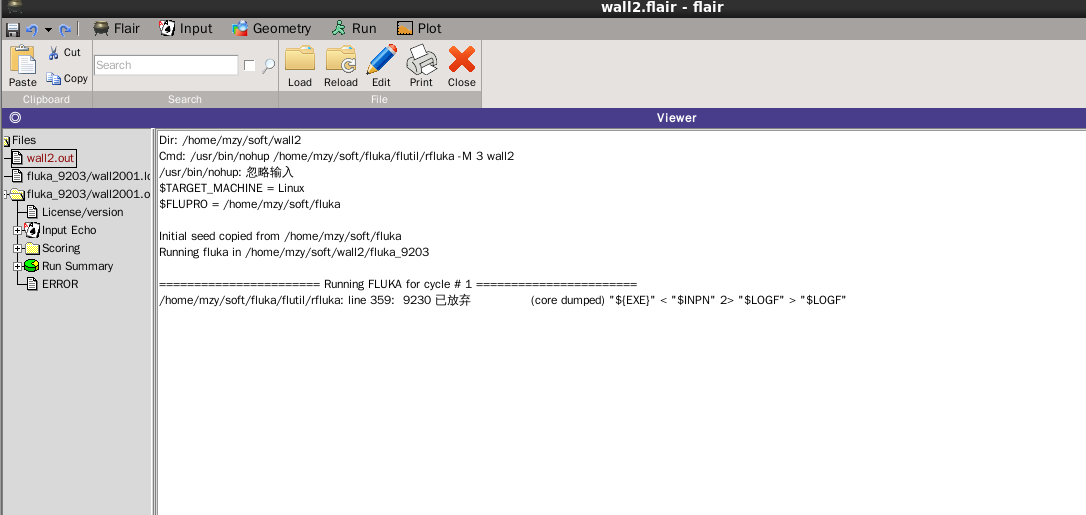Open License/version tree item

point(82,212)
